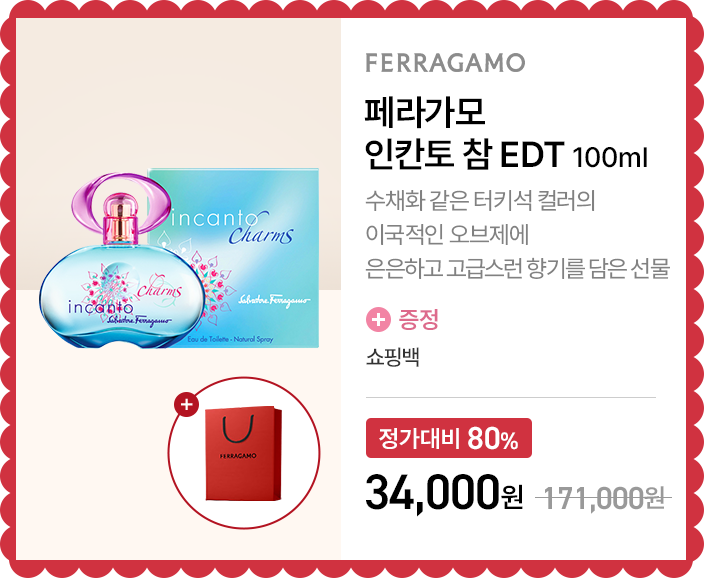Click the pink perfume bottle cap
The image size is (704, 578).
tap(120, 219)
